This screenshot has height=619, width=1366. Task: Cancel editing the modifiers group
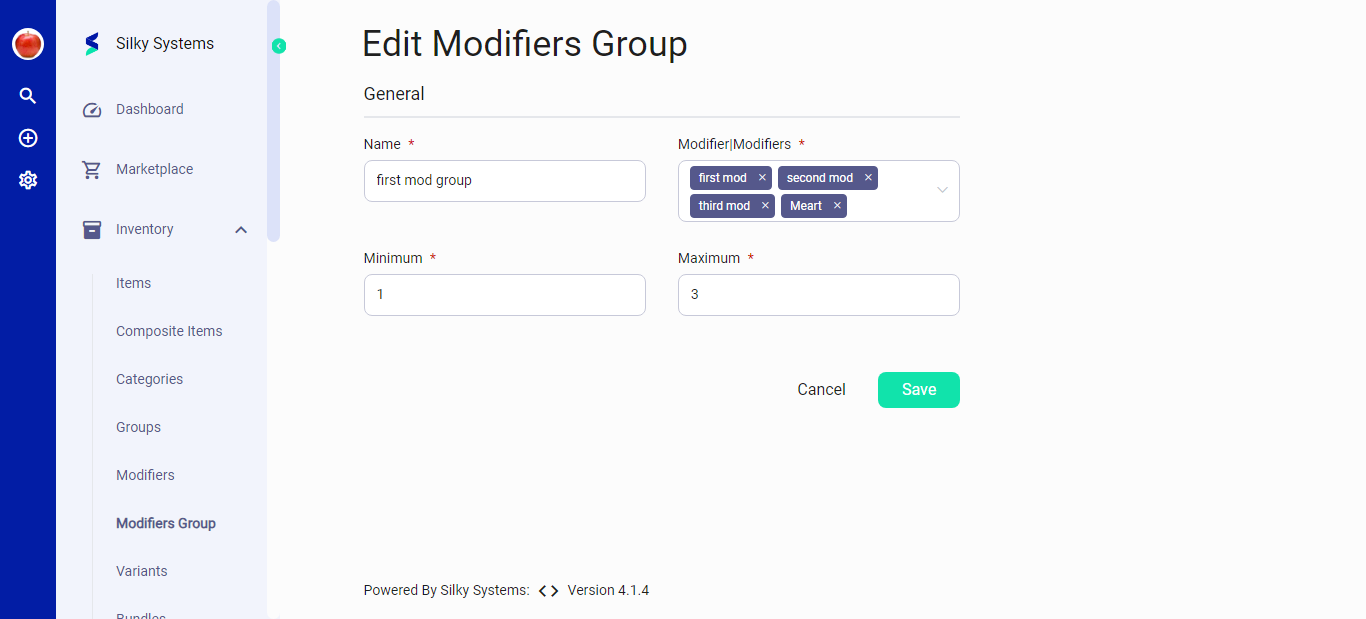coord(821,389)
